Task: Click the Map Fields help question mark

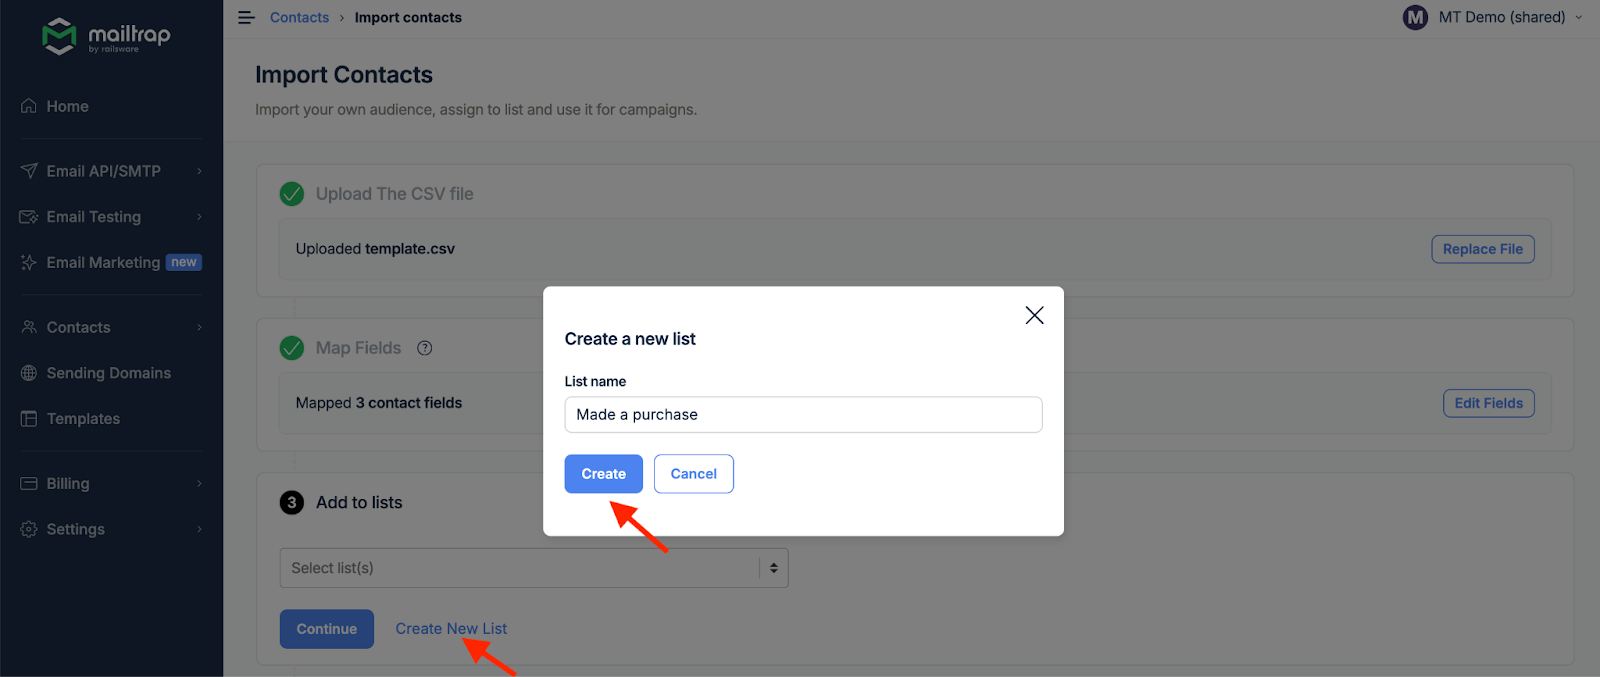Action: click(x=424, y=348)
